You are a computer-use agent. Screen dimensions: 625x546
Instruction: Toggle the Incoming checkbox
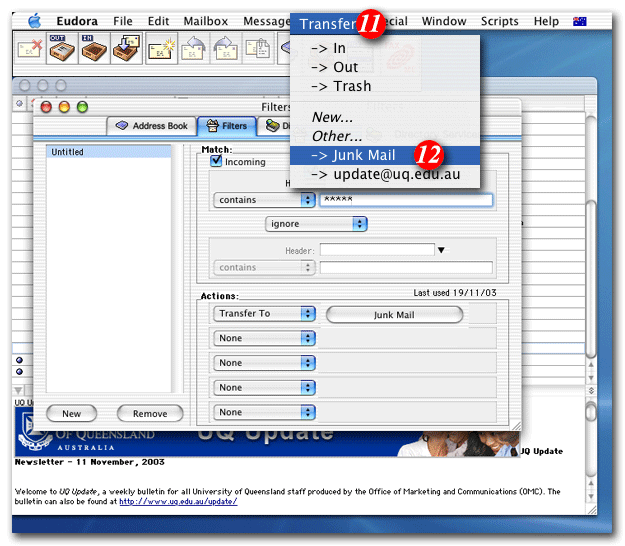(216, 161)
